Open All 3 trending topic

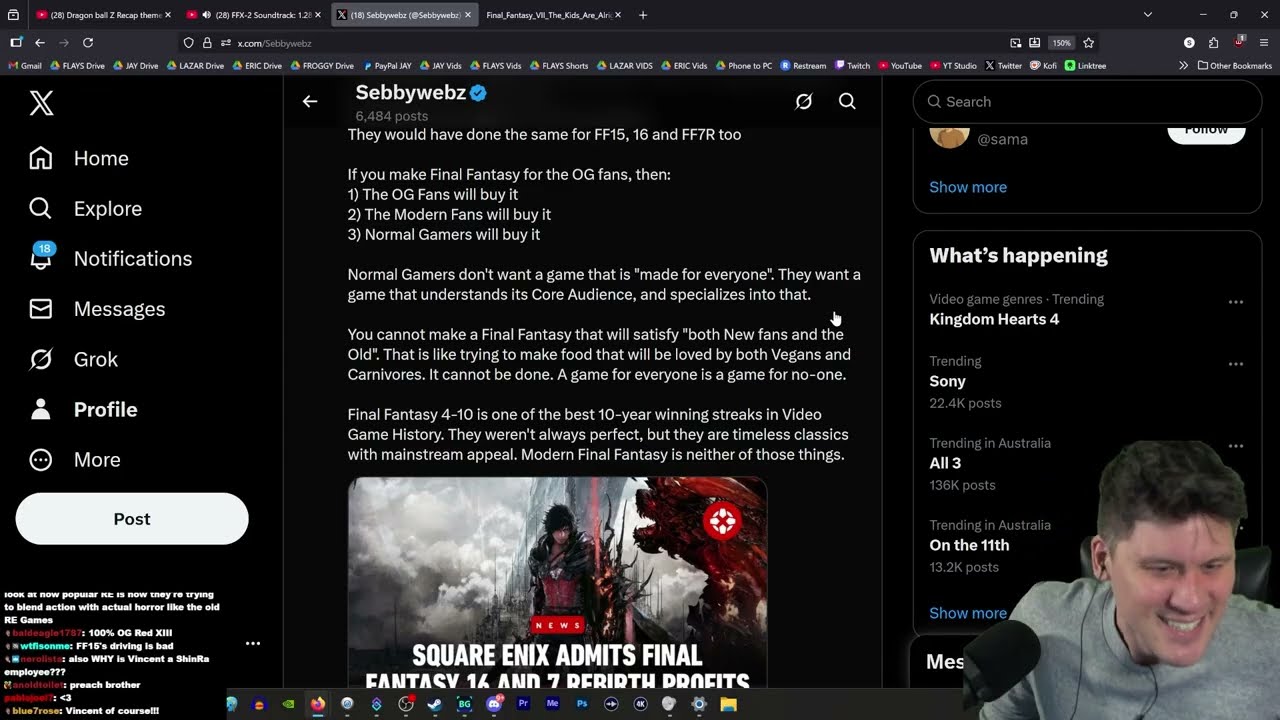[x=945, y=463]
